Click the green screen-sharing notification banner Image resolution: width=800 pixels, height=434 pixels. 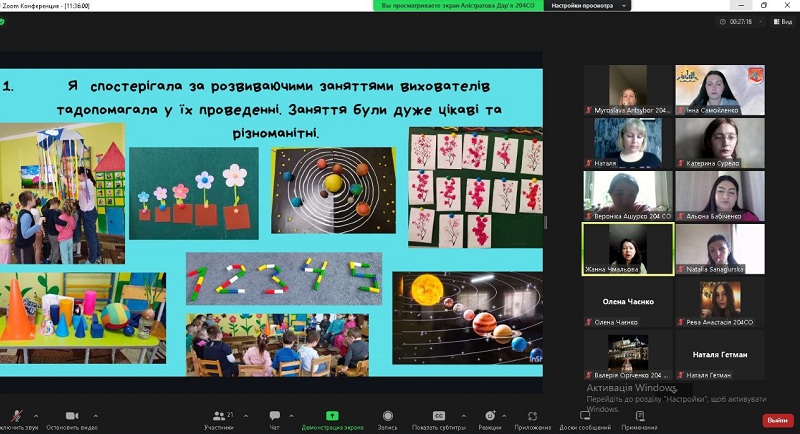click(458, 6)
